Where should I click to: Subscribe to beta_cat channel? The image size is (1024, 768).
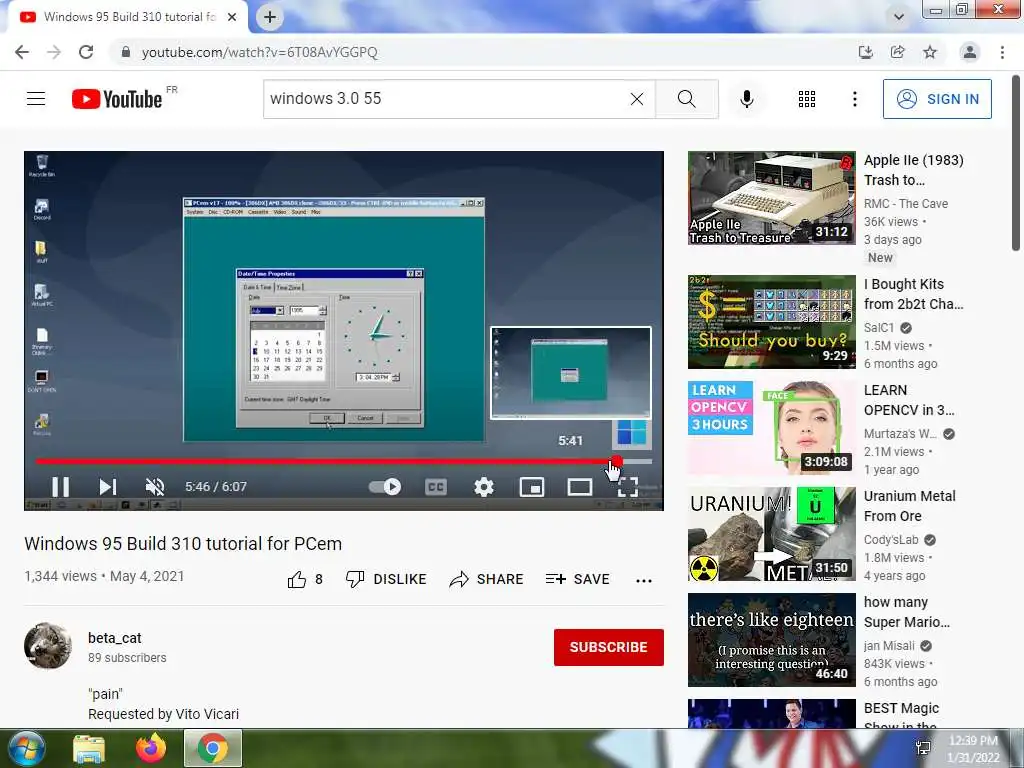click(609, 647)
